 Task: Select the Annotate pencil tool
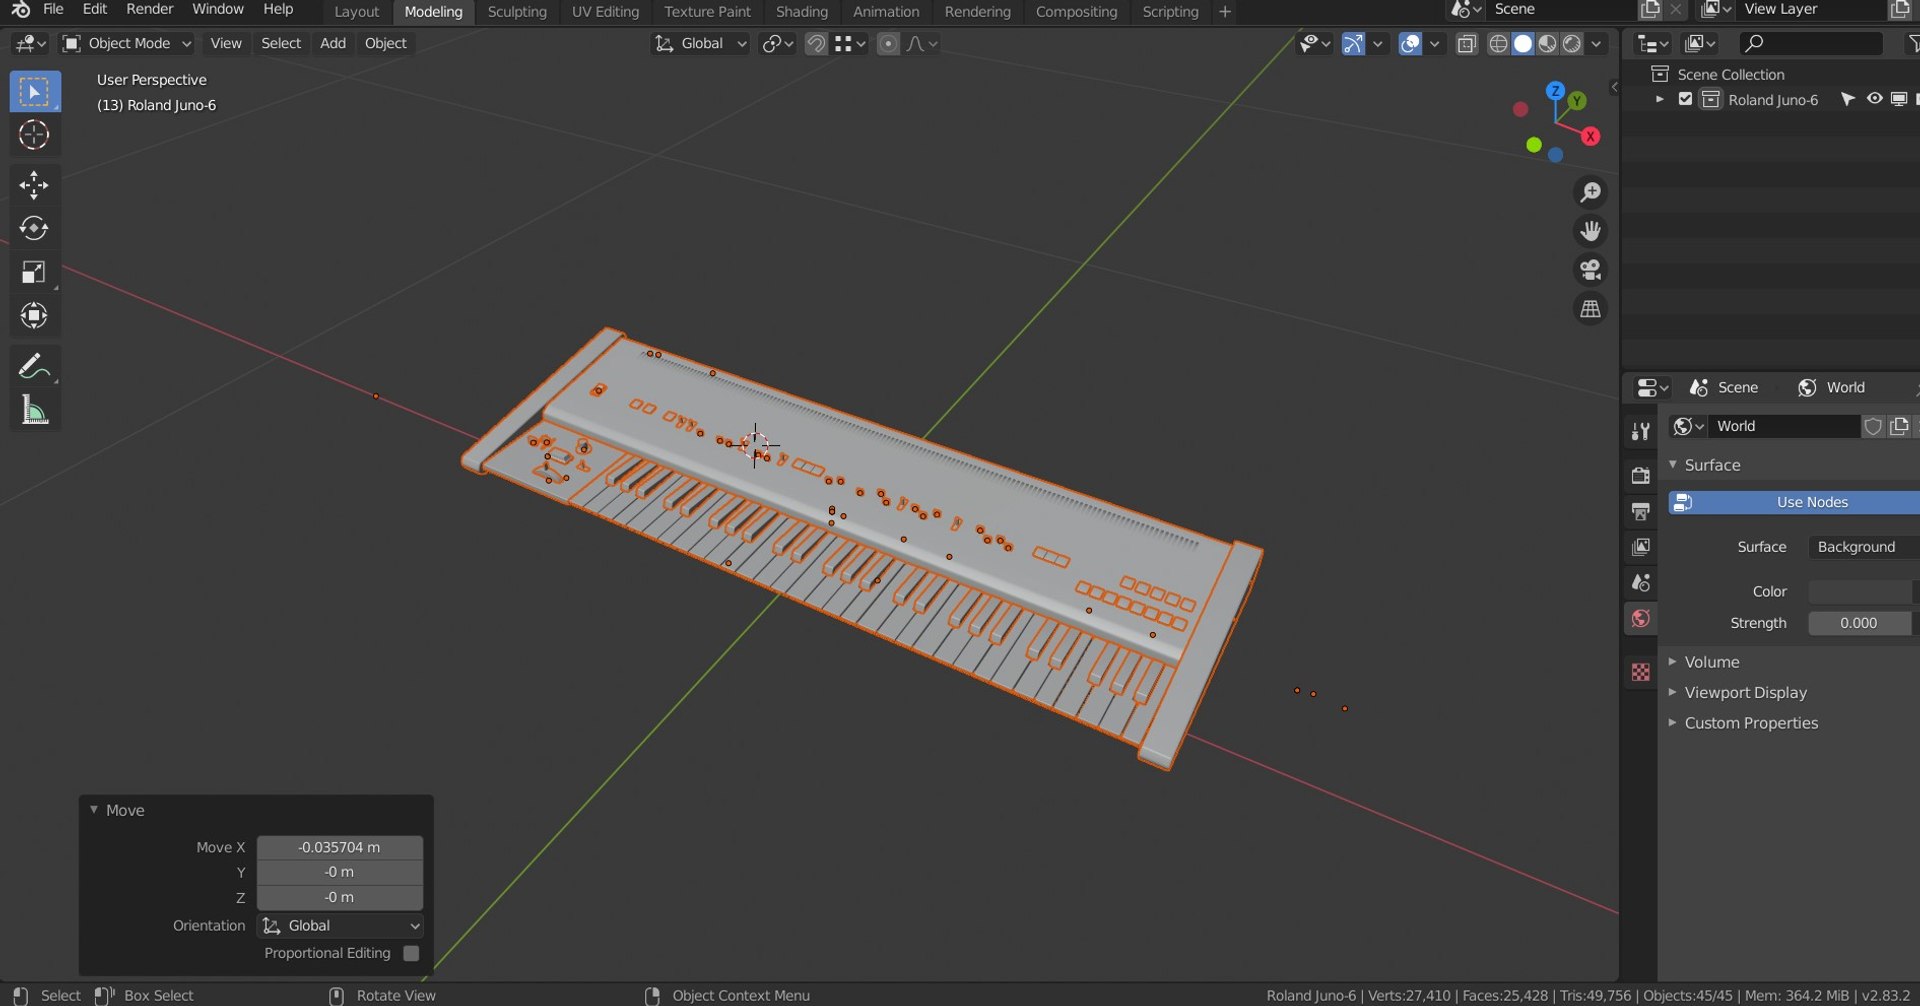[x=34, y=367]
